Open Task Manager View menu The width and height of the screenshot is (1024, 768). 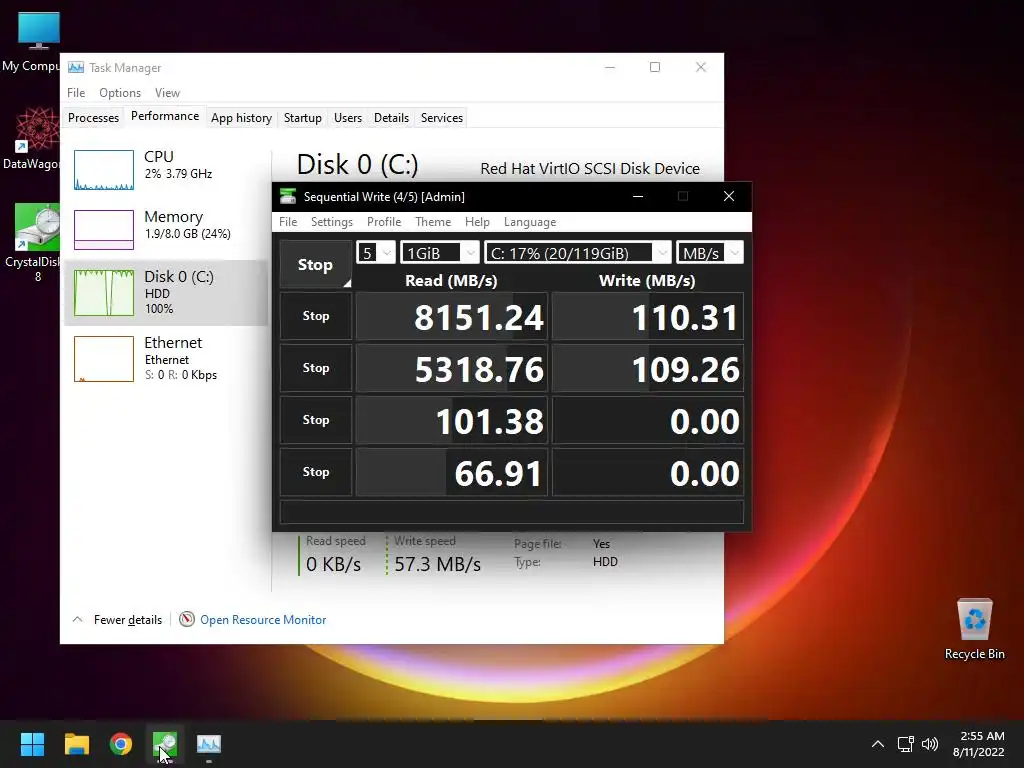(167, 93)
